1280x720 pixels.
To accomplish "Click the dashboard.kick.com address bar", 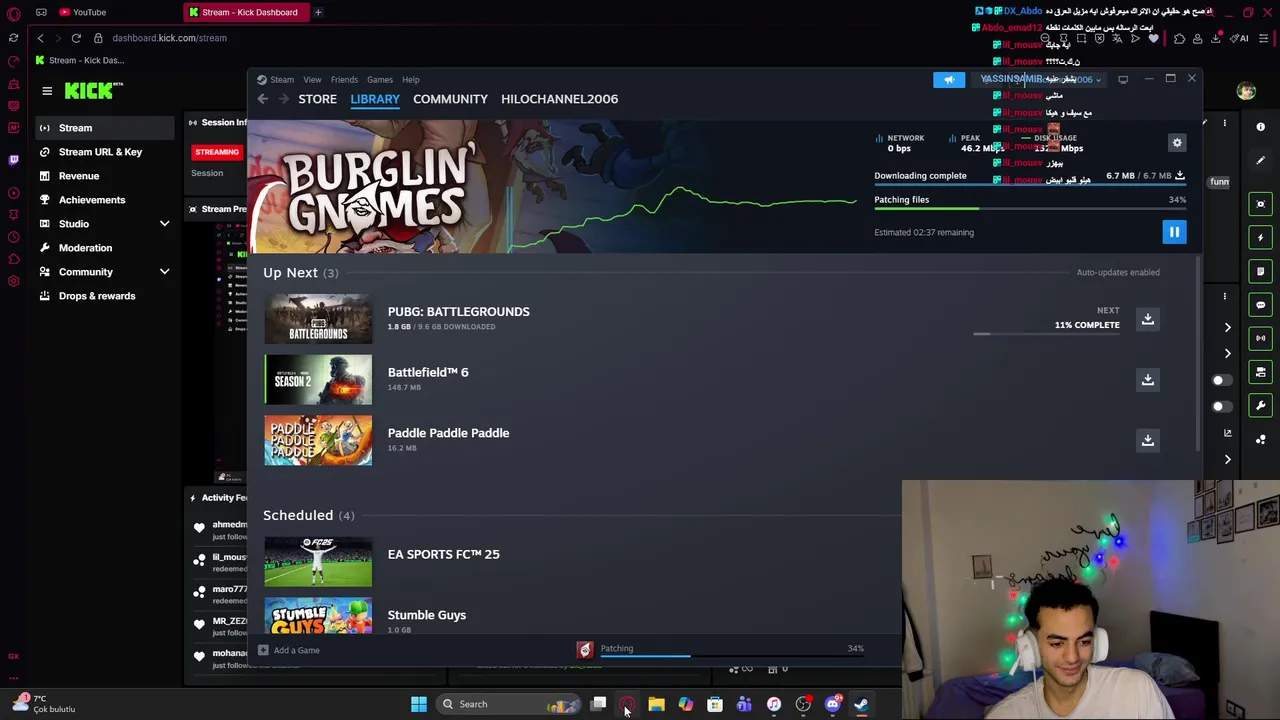I will coord(169,38).
